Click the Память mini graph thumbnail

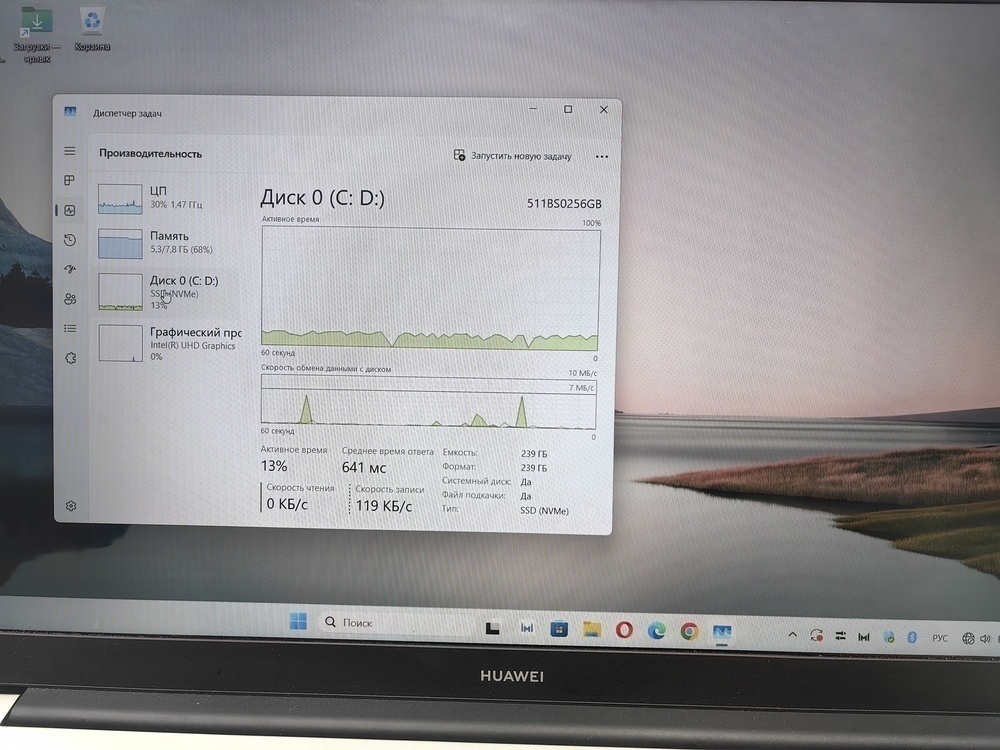[120, 244]
